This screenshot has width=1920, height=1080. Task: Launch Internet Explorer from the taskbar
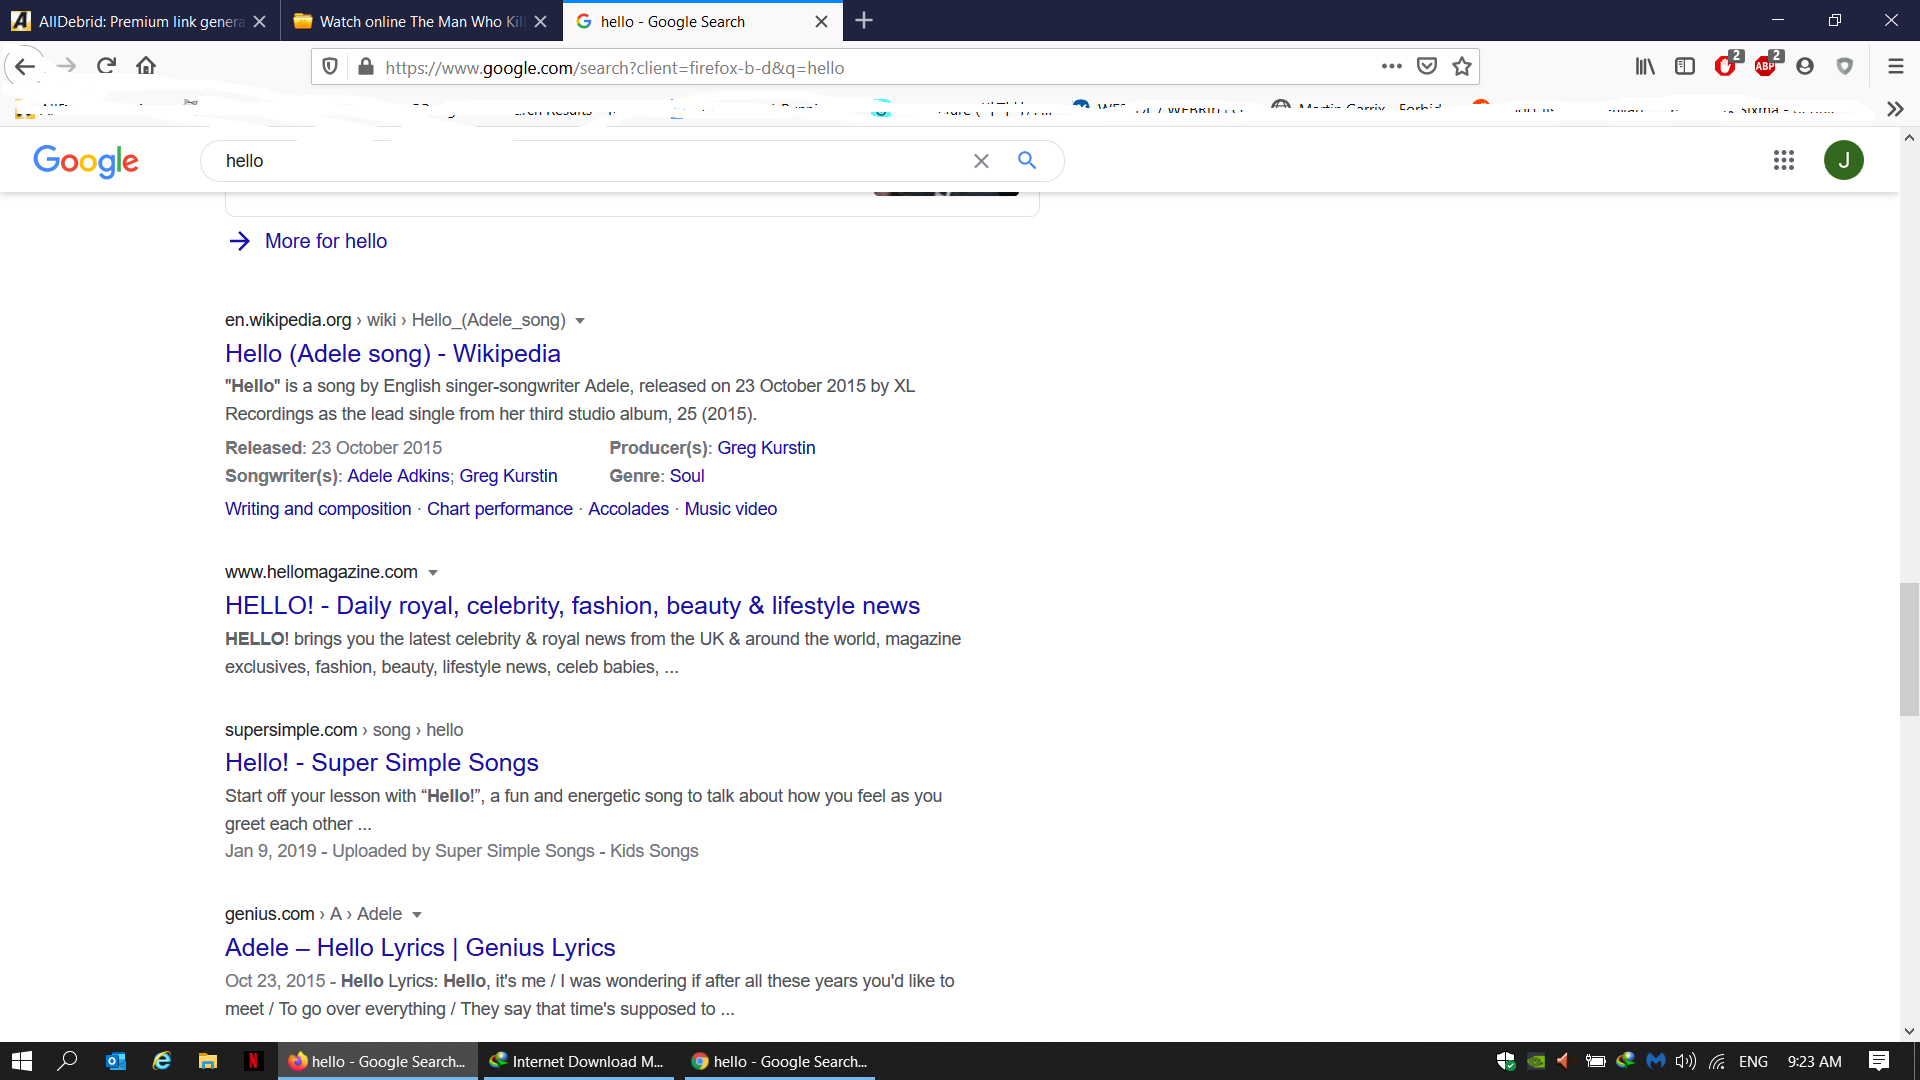point(161,1061)
